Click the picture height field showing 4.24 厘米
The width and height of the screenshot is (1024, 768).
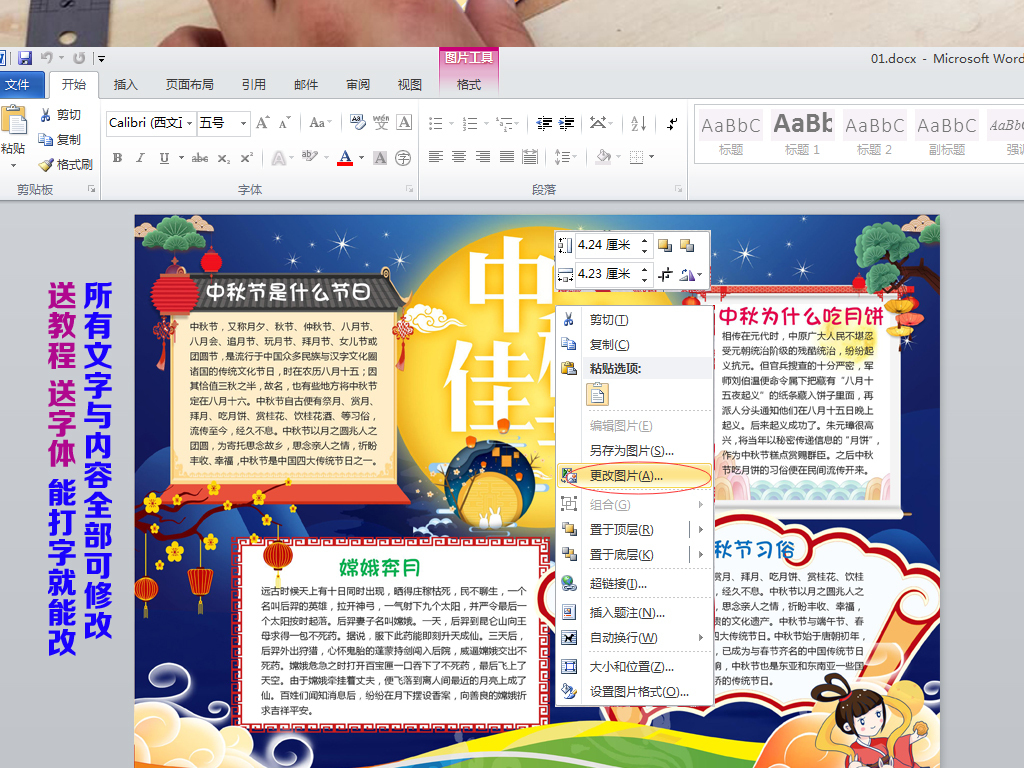[603, 245]
